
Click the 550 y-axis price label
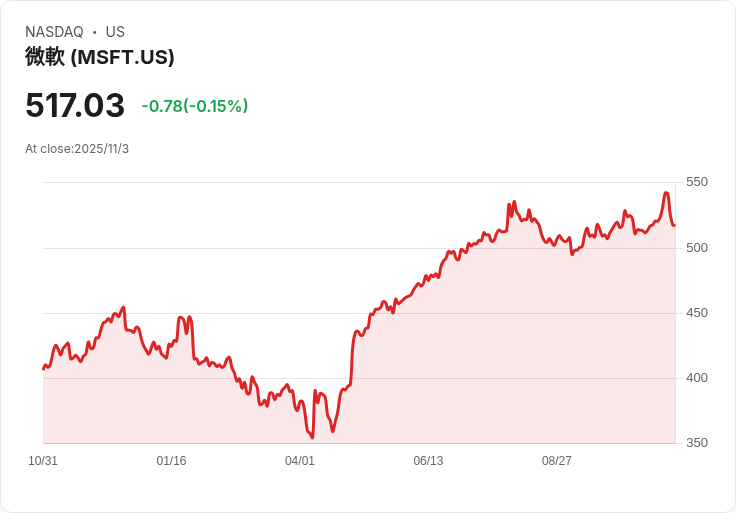coord(697,182)
